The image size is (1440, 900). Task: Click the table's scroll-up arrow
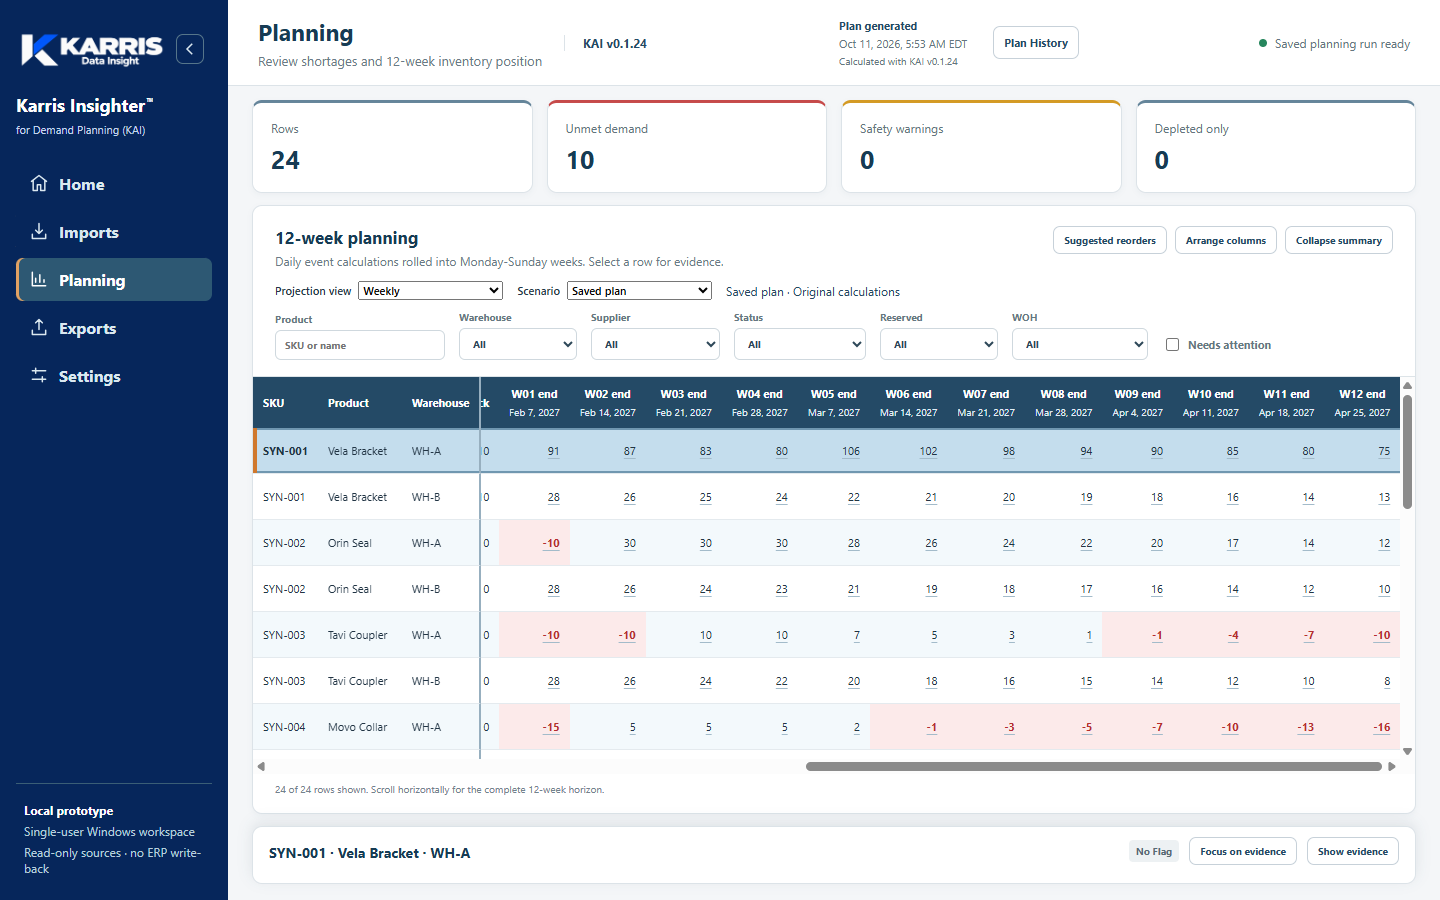click(x=1407, y=385)
